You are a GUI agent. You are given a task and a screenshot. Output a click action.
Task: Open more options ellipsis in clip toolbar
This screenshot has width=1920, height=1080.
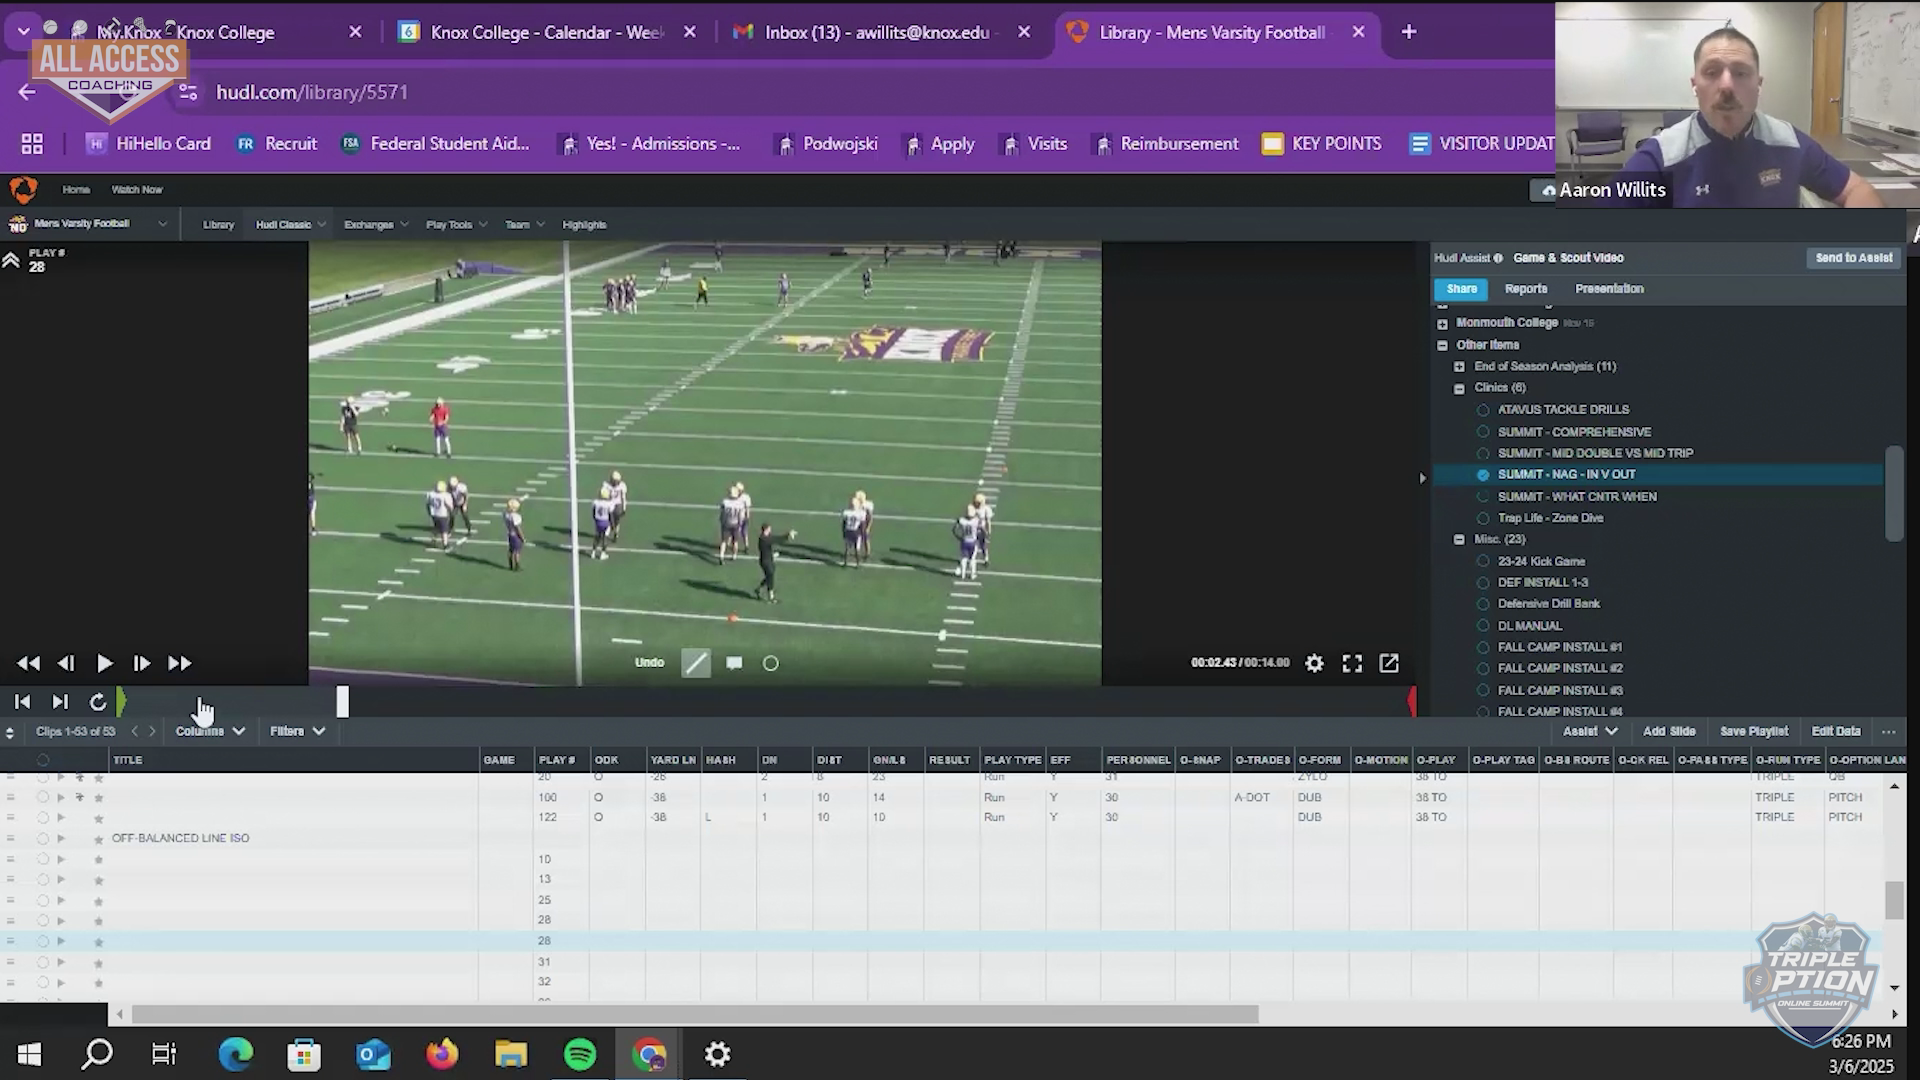[1889, 731]
